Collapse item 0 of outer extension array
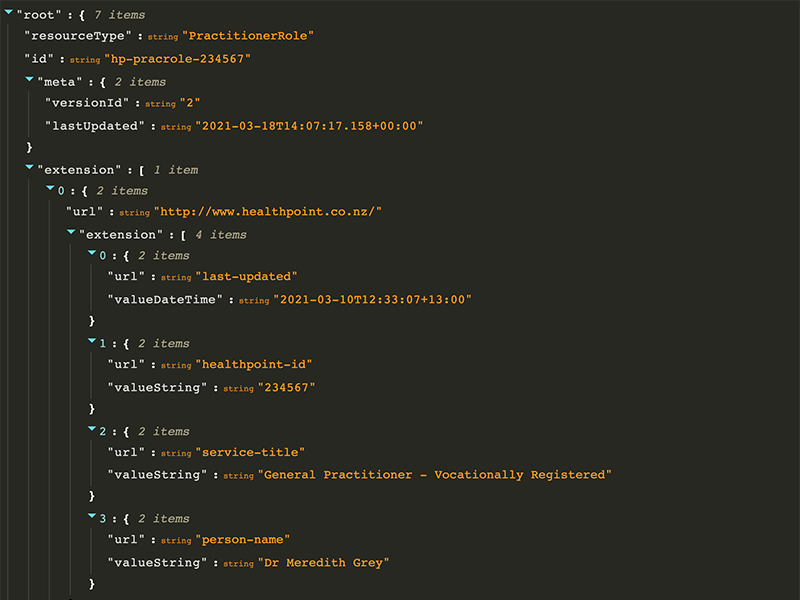 pos(51,188)
